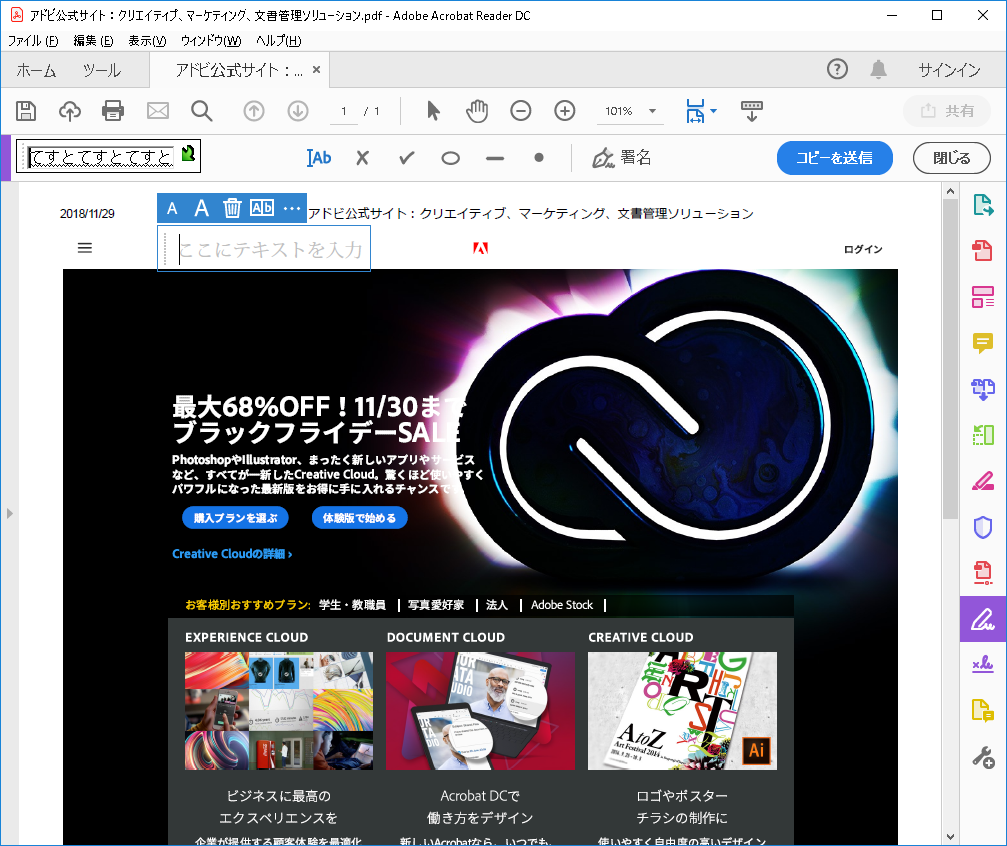Print the document with printer icon
Screen dimensions: 1007x846
(x=113, y=111)
